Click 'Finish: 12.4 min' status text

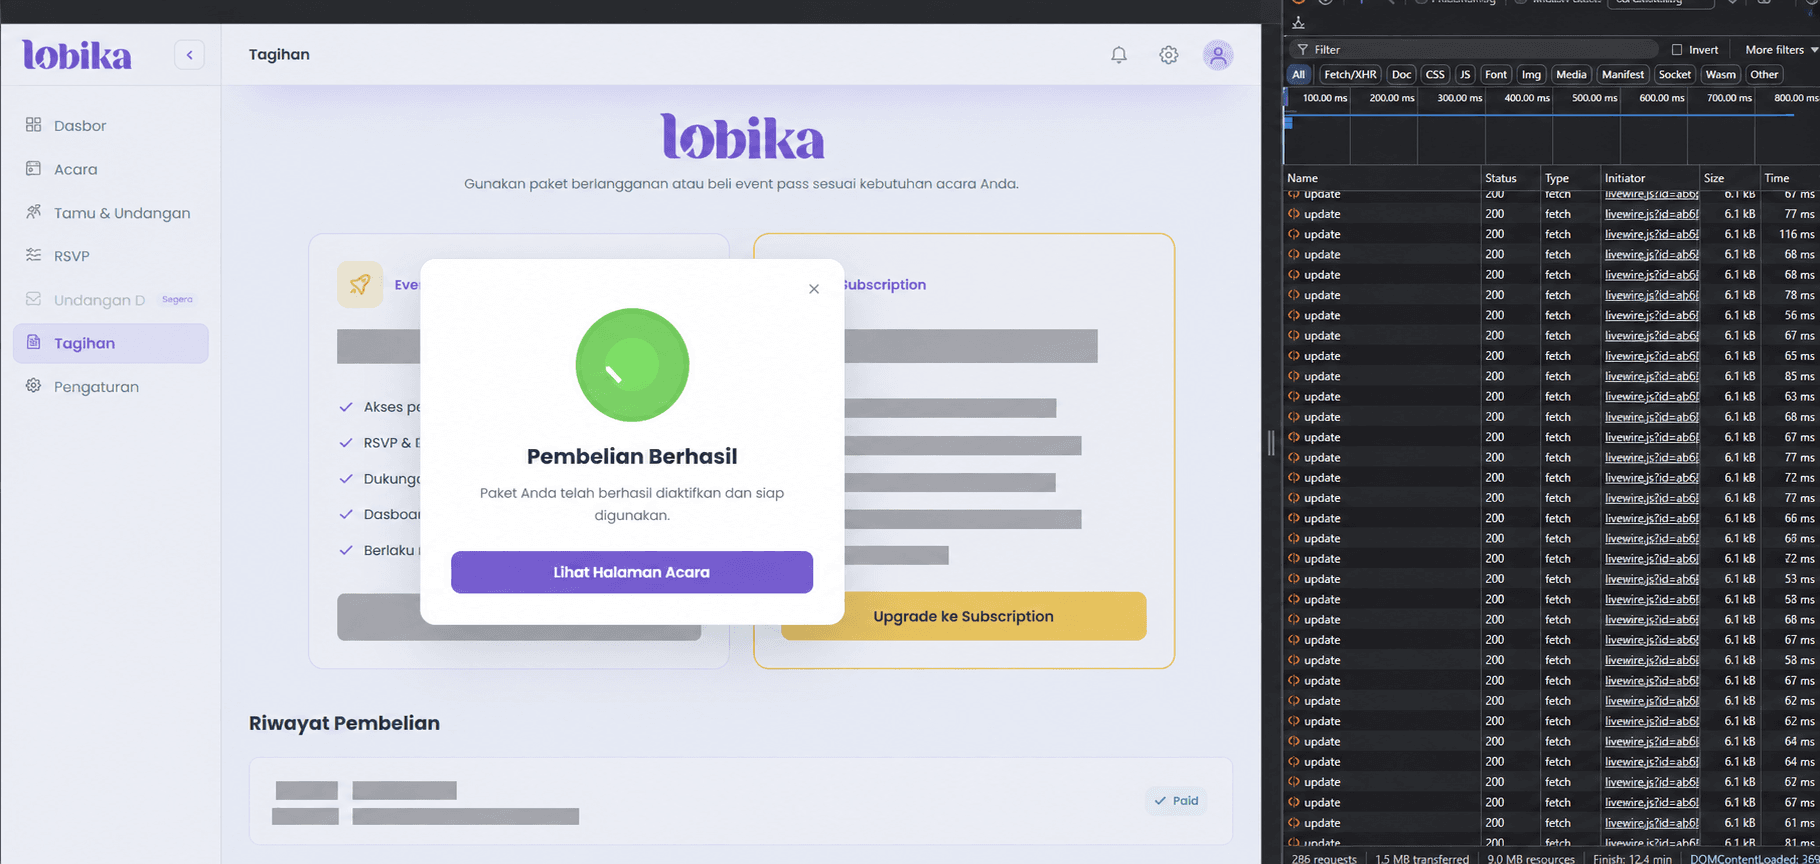click(x=1632, y=858)
